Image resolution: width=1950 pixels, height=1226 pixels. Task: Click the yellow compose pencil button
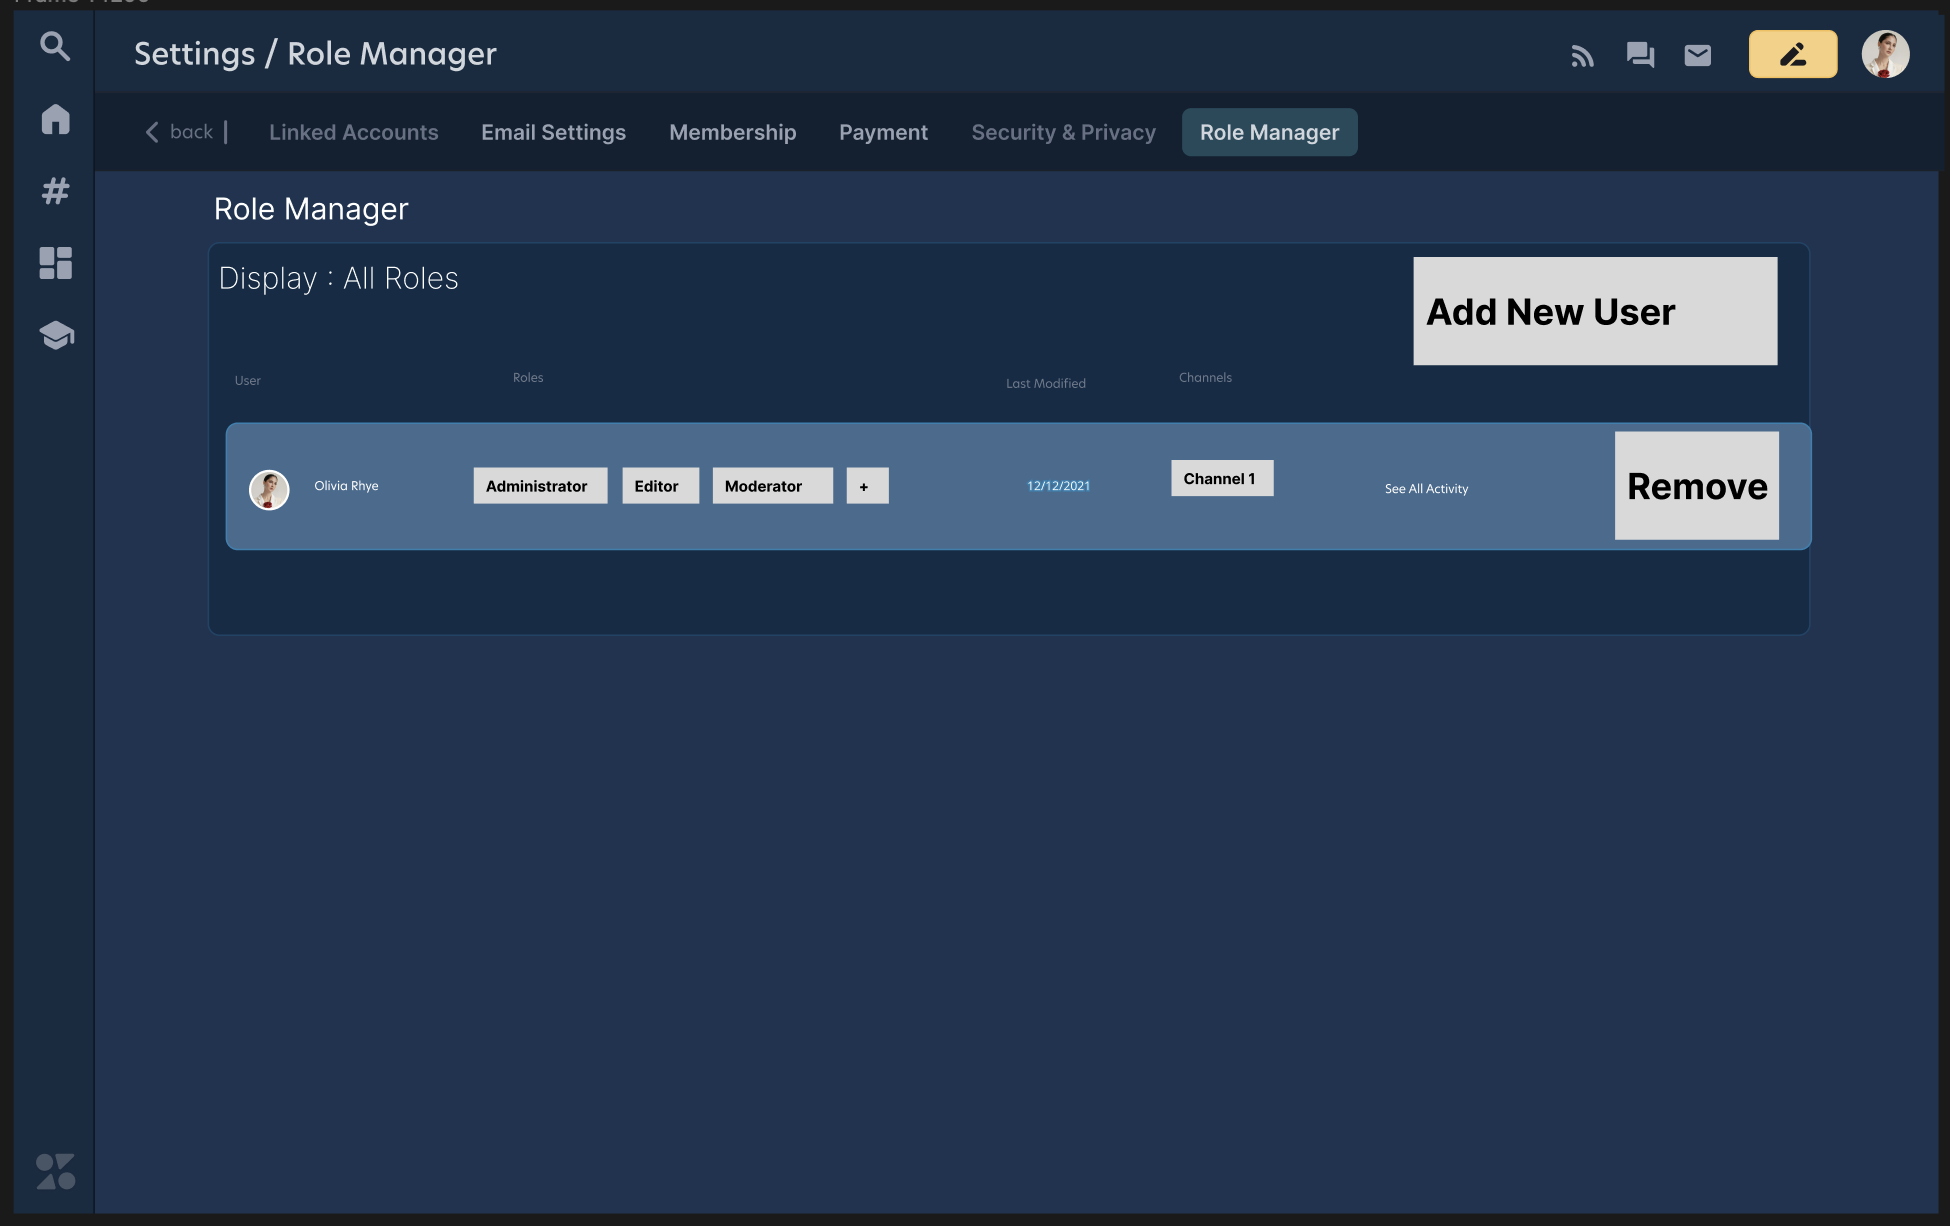coord(1792,54)
